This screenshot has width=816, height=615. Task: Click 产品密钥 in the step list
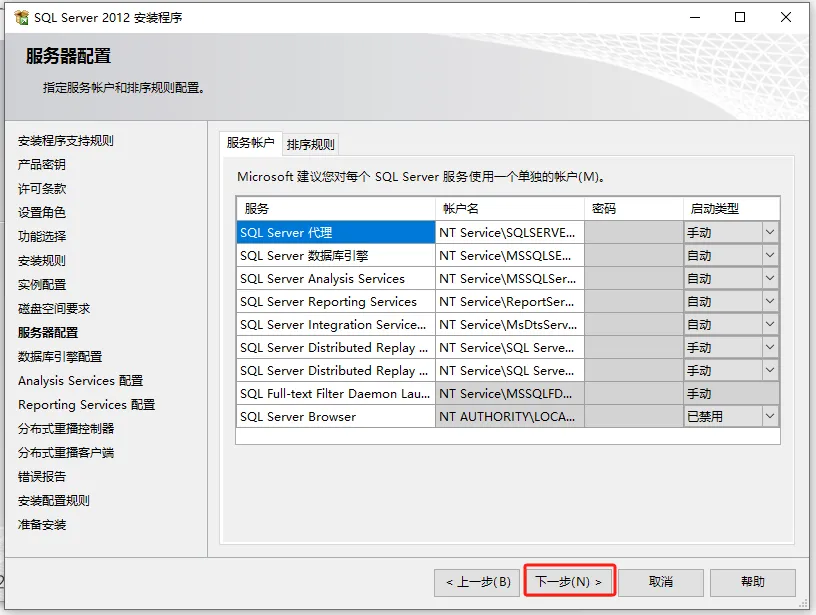[x=42, y=164]
